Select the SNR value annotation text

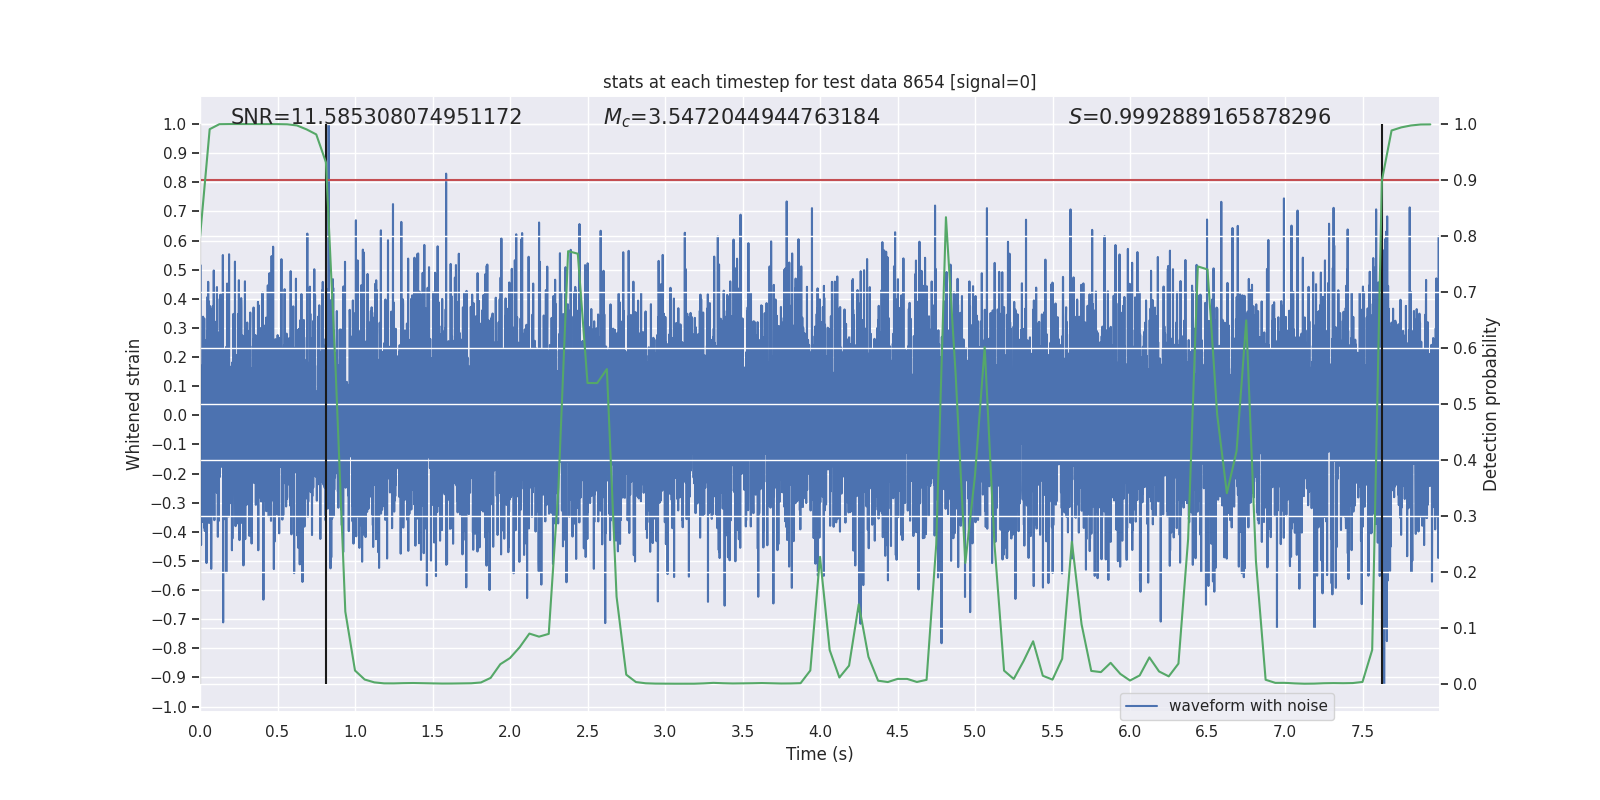[x=376, y=117]
